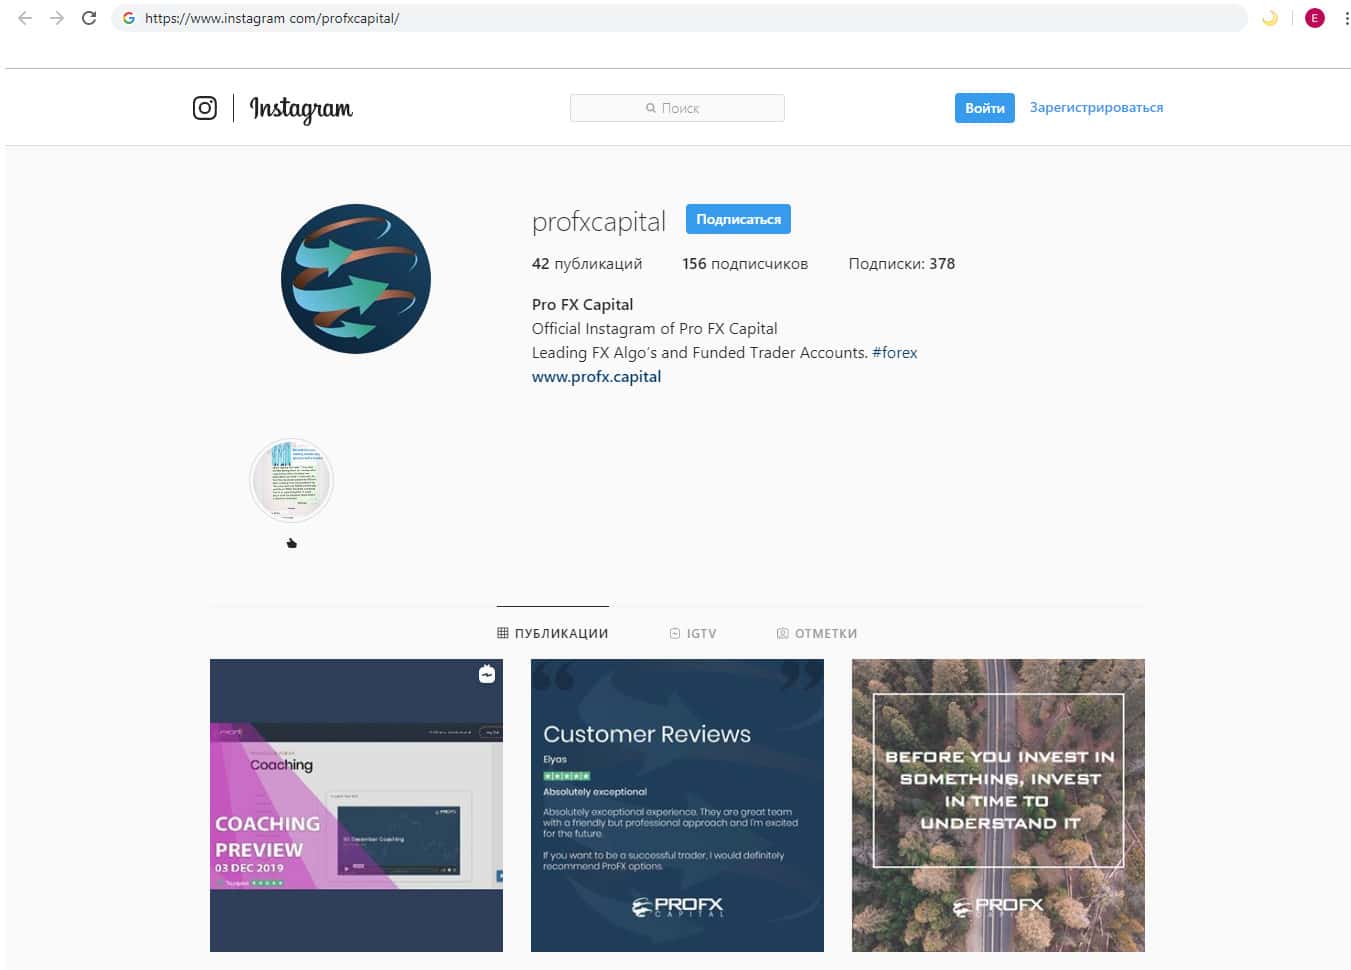Open the Customer Reviews post thumbnail
Viewport: 1351px width, 970px height.
(x=677, y=805)
